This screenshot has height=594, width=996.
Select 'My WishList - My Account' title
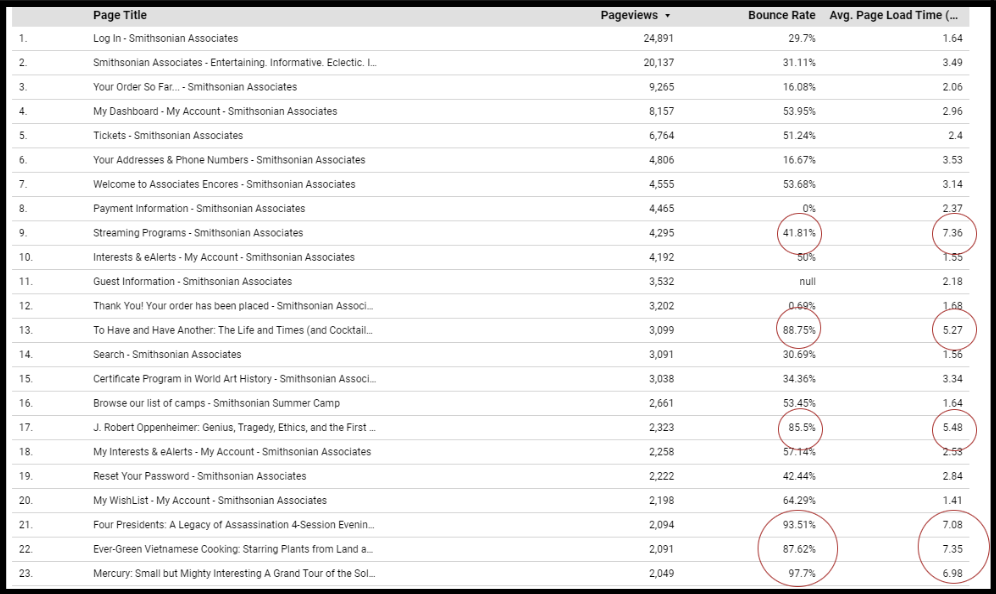[x=210, y=501]
